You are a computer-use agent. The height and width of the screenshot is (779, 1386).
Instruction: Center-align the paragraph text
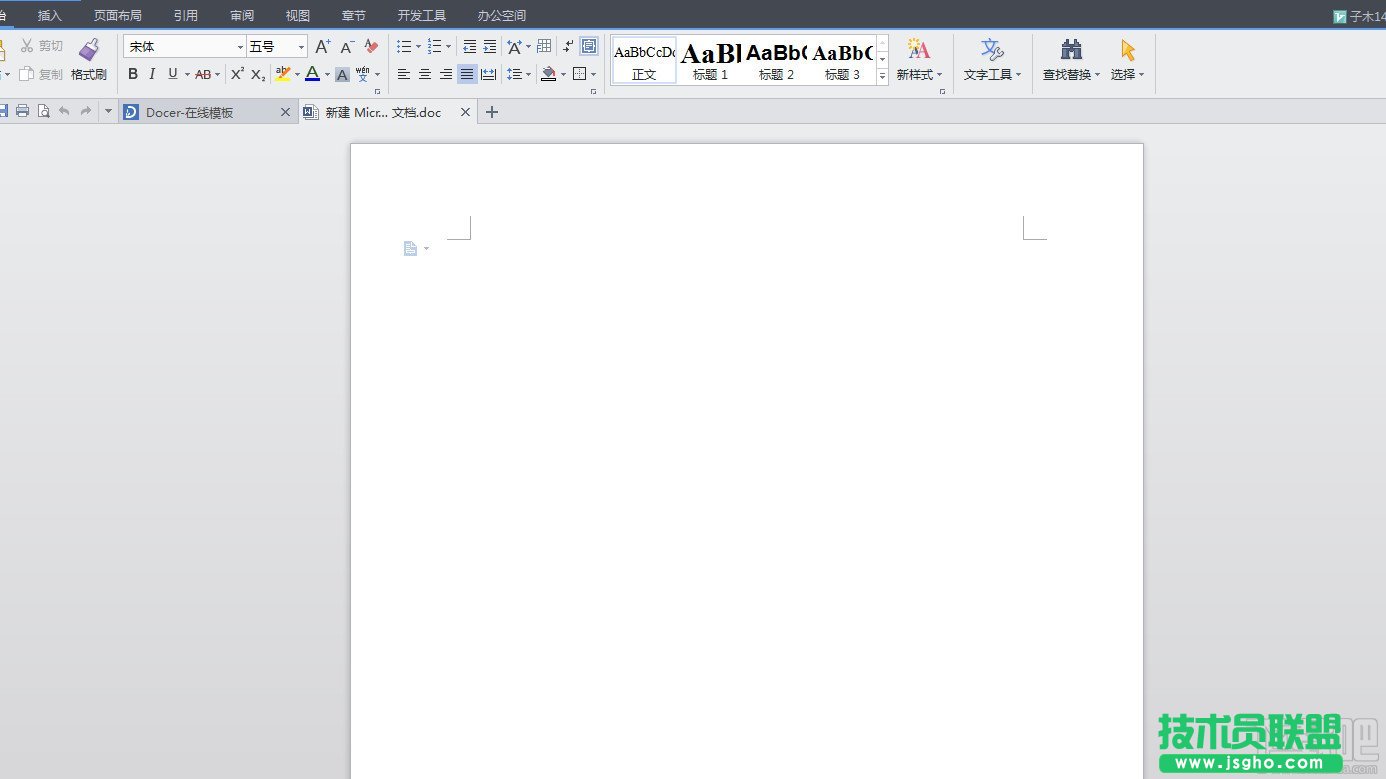(425, 74)
